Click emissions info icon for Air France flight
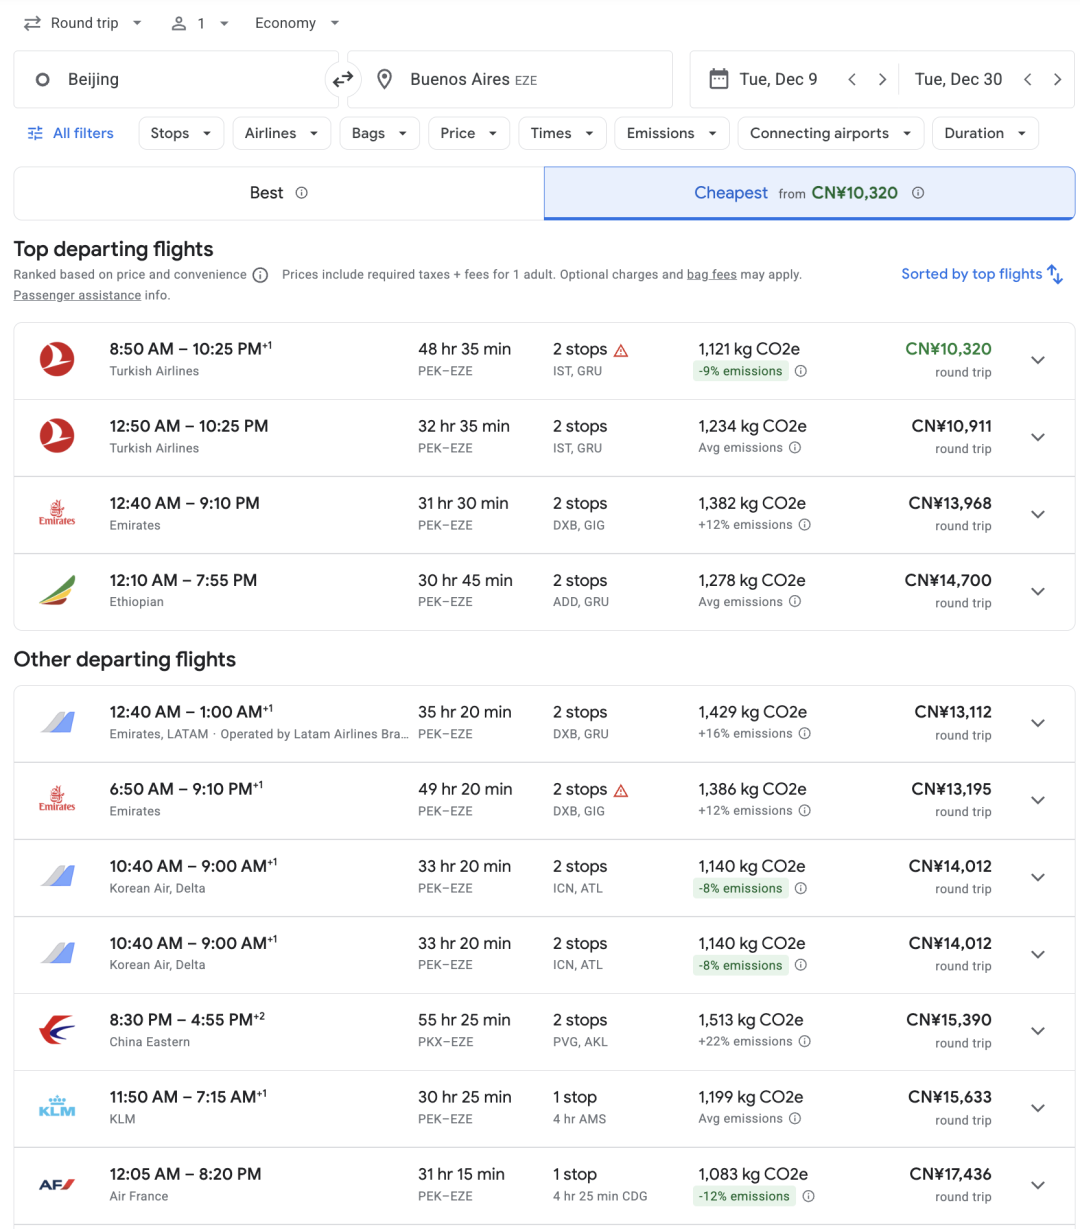 tap(809, 1196)
